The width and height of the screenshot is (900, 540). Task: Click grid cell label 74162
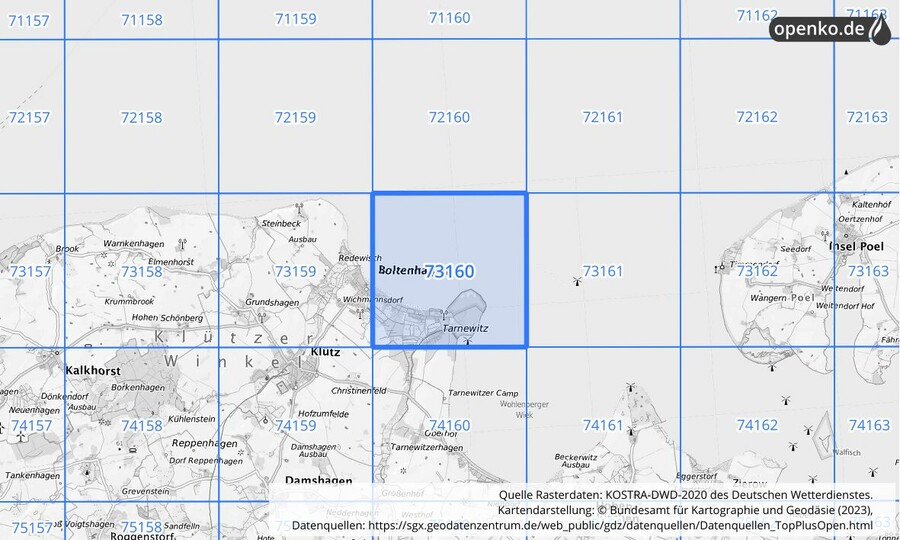click(757, 425)
